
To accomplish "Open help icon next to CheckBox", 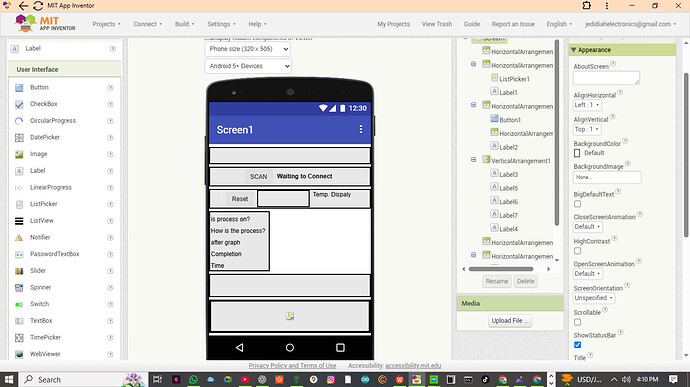I will [110, 104].
